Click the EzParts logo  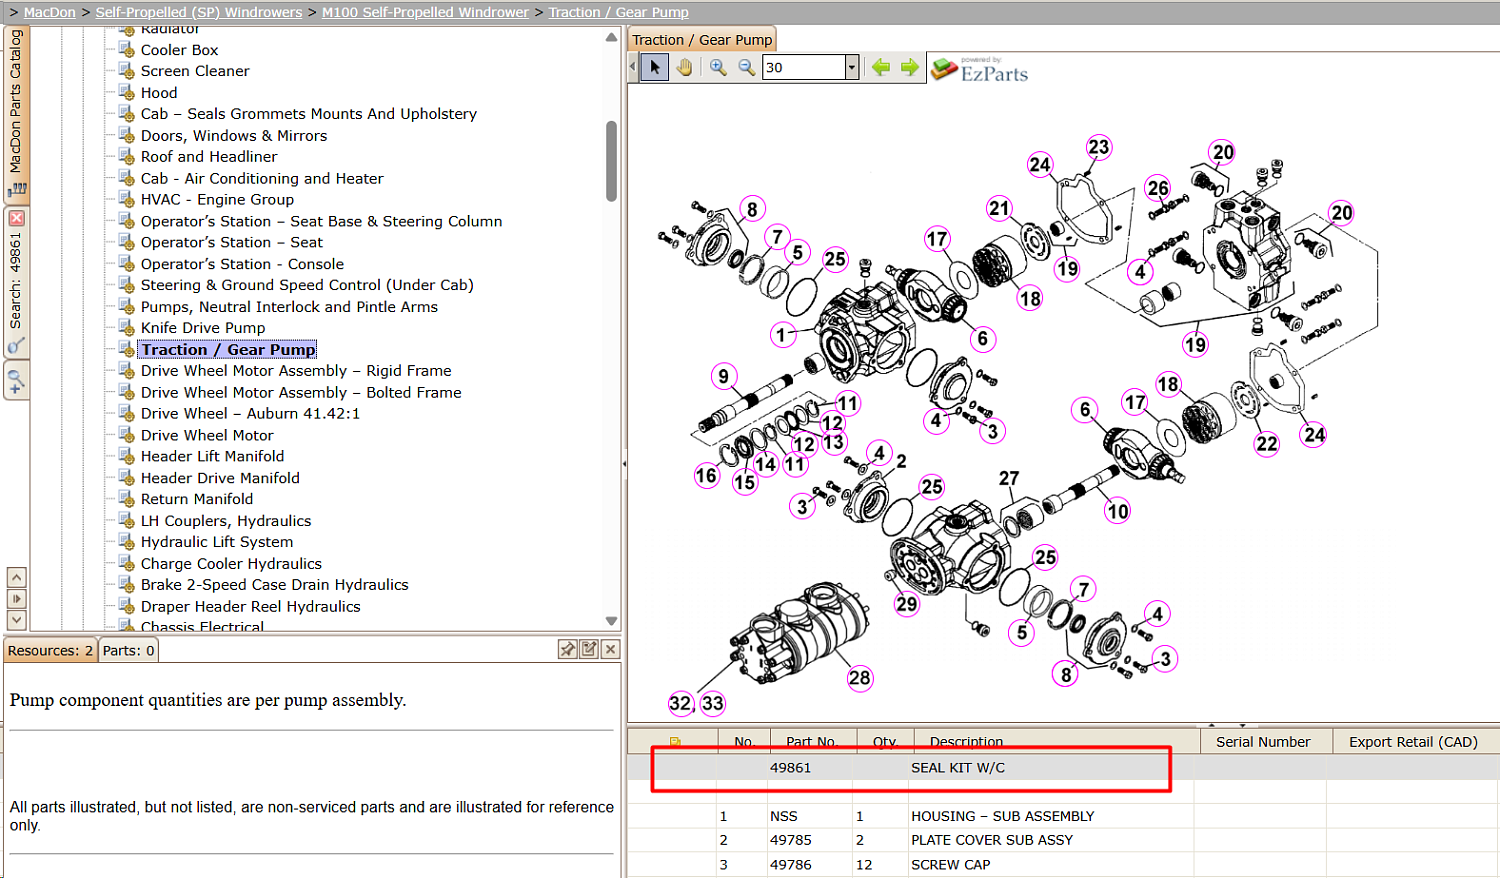[x=979, y=69]
